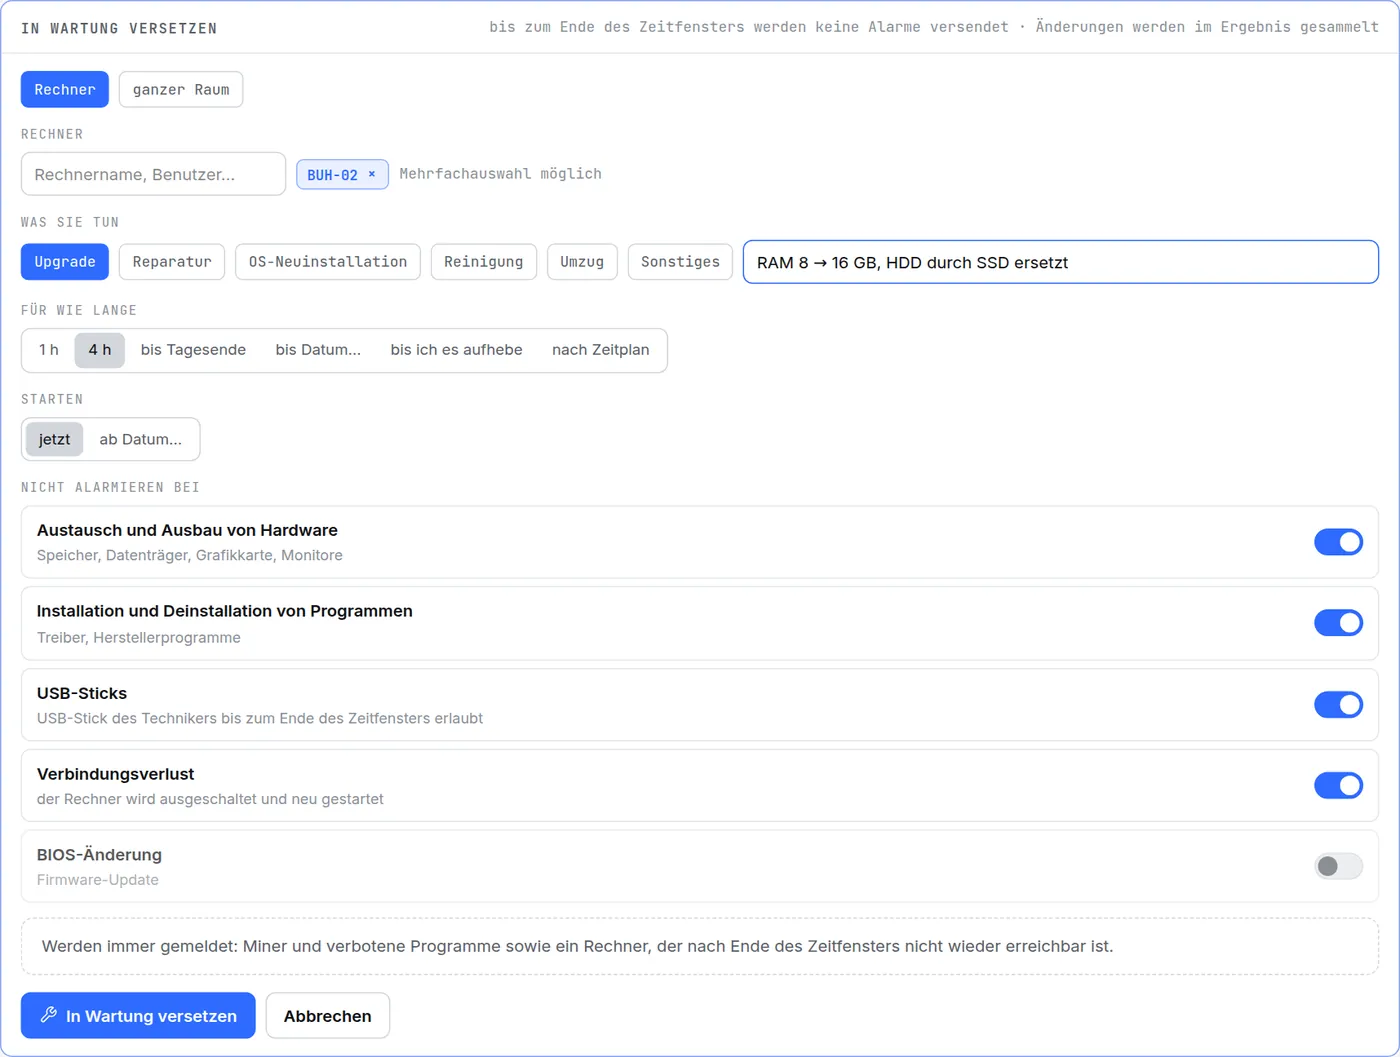Select Umzug as the task

[582, 262]
